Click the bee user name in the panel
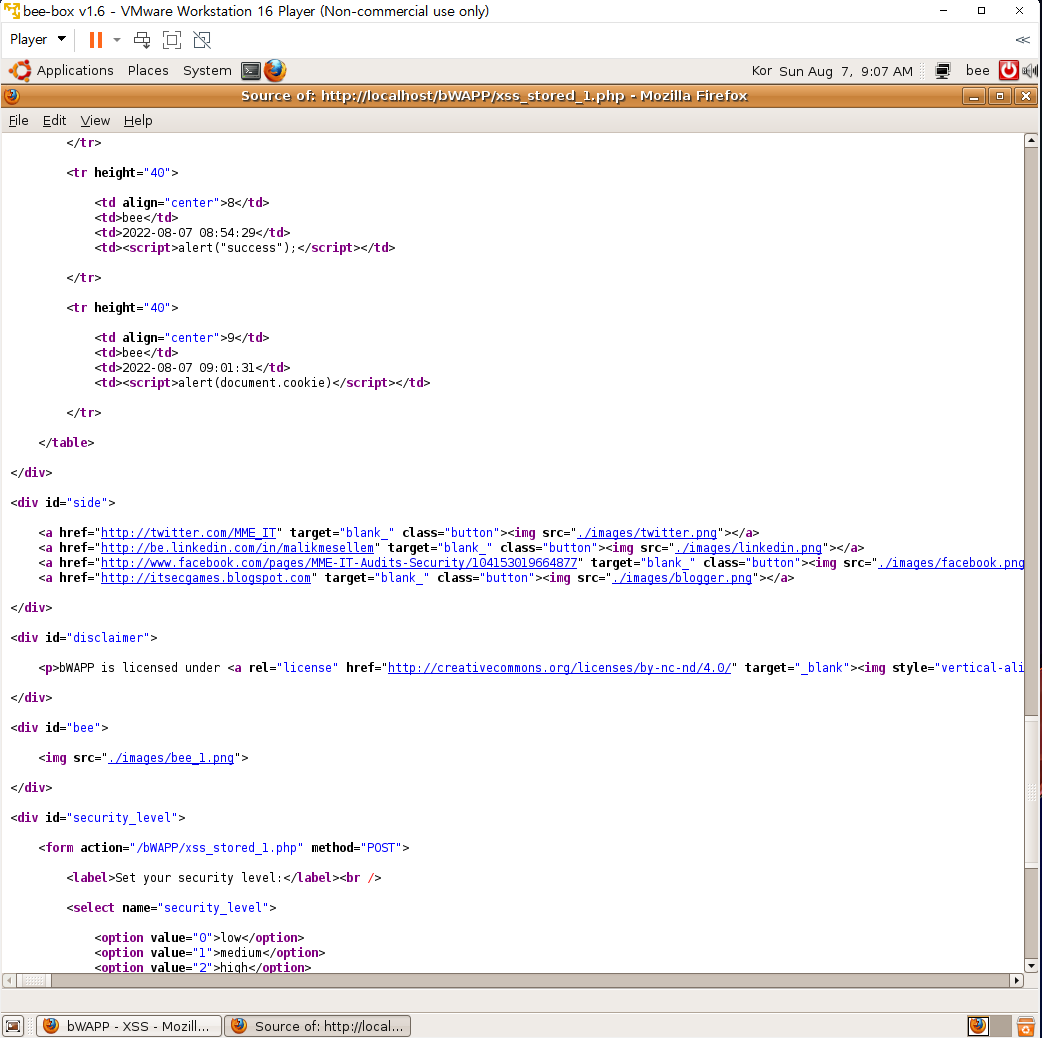Viewport: 1042px width, 1038px height. tap(977, 70)
